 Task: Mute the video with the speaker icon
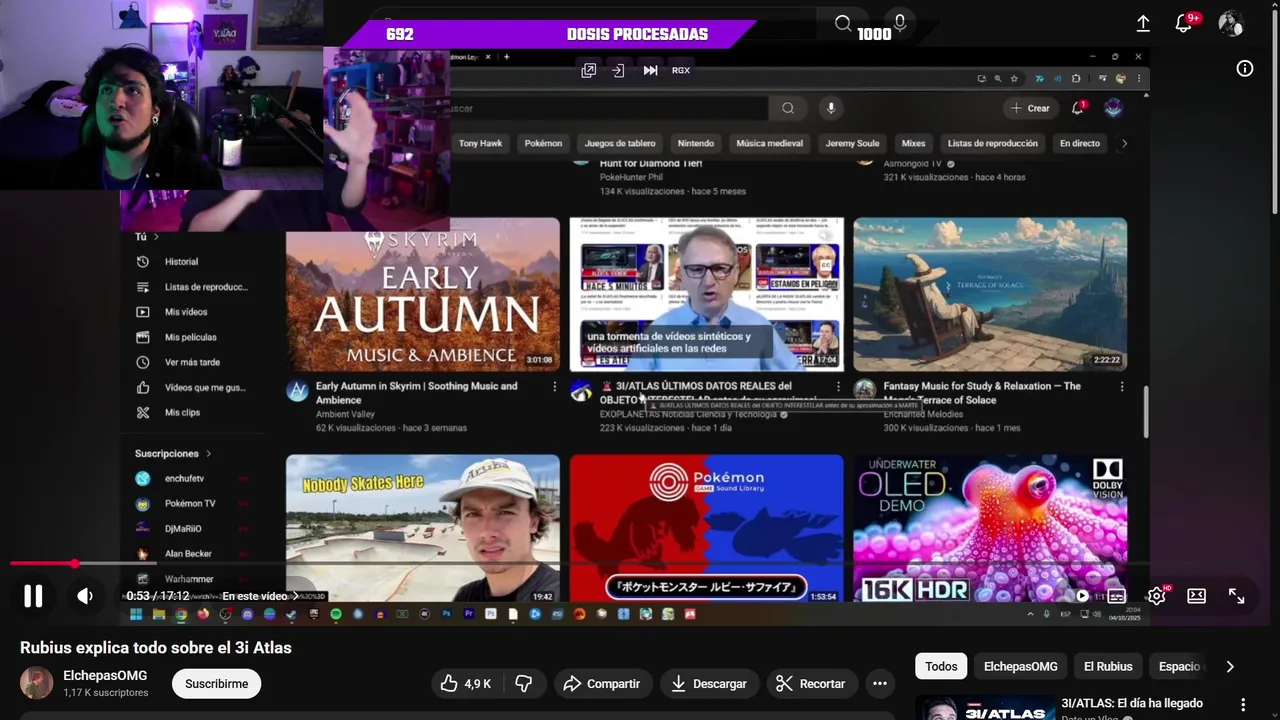(x=85, y=596)
